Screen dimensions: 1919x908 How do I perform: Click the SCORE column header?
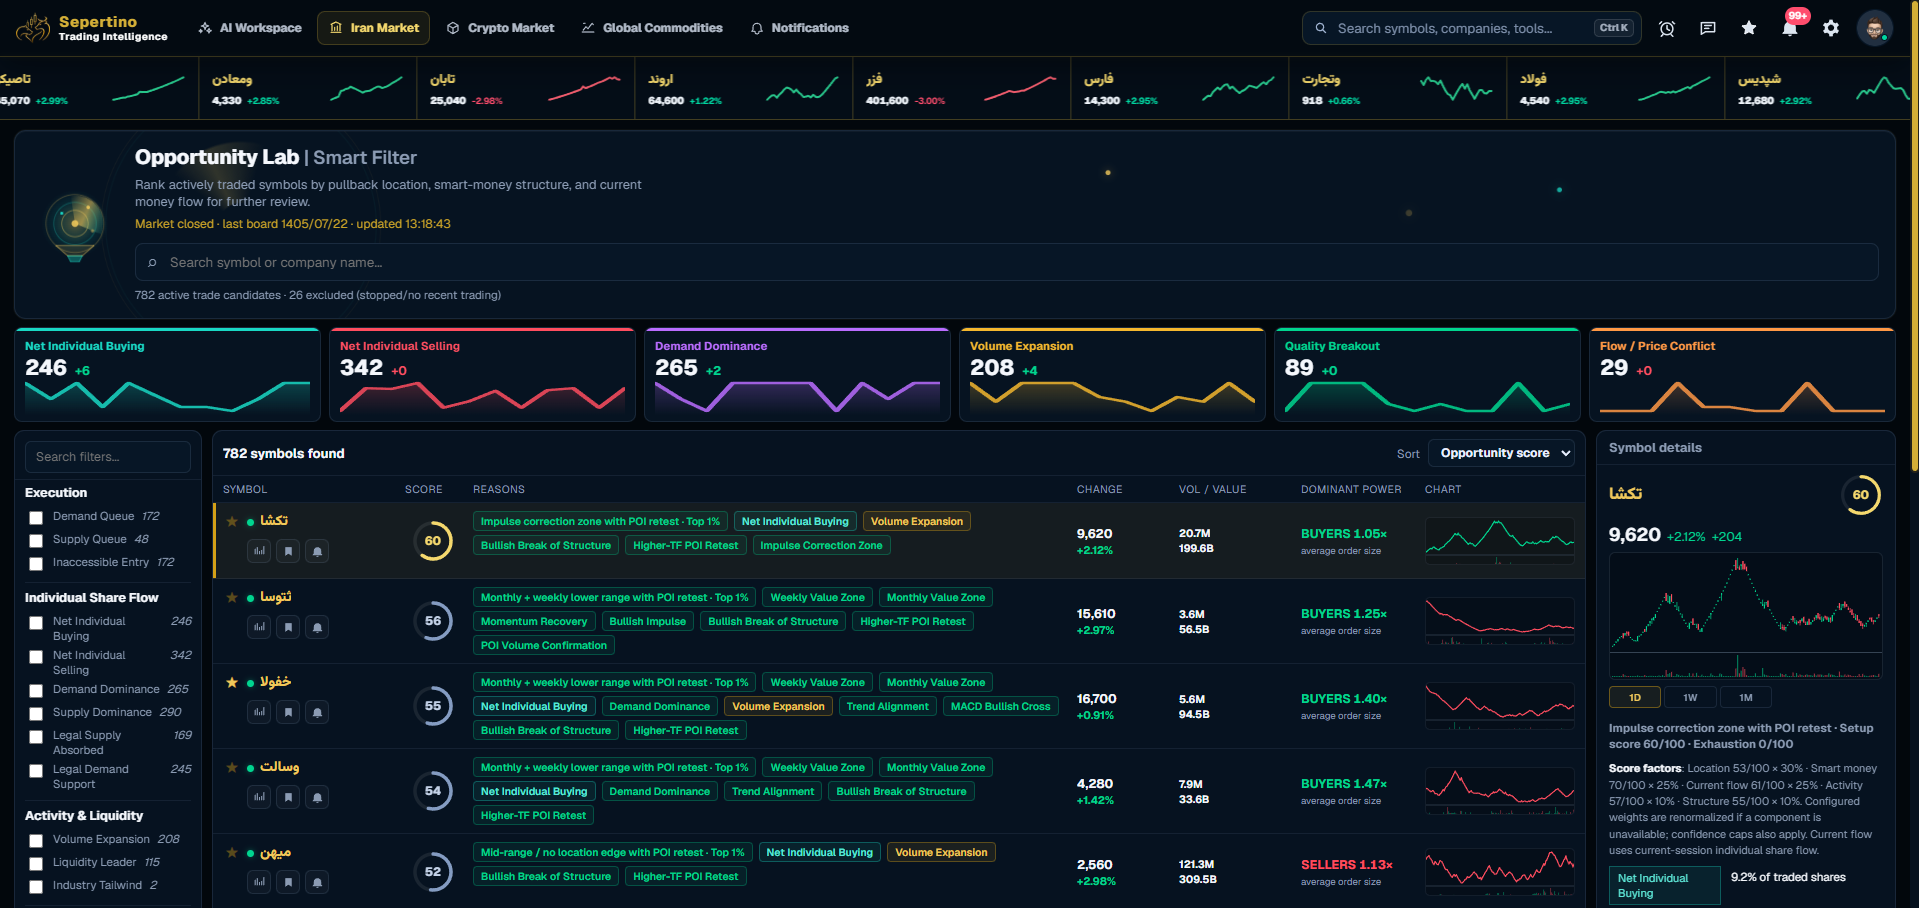tap(424, 490)
